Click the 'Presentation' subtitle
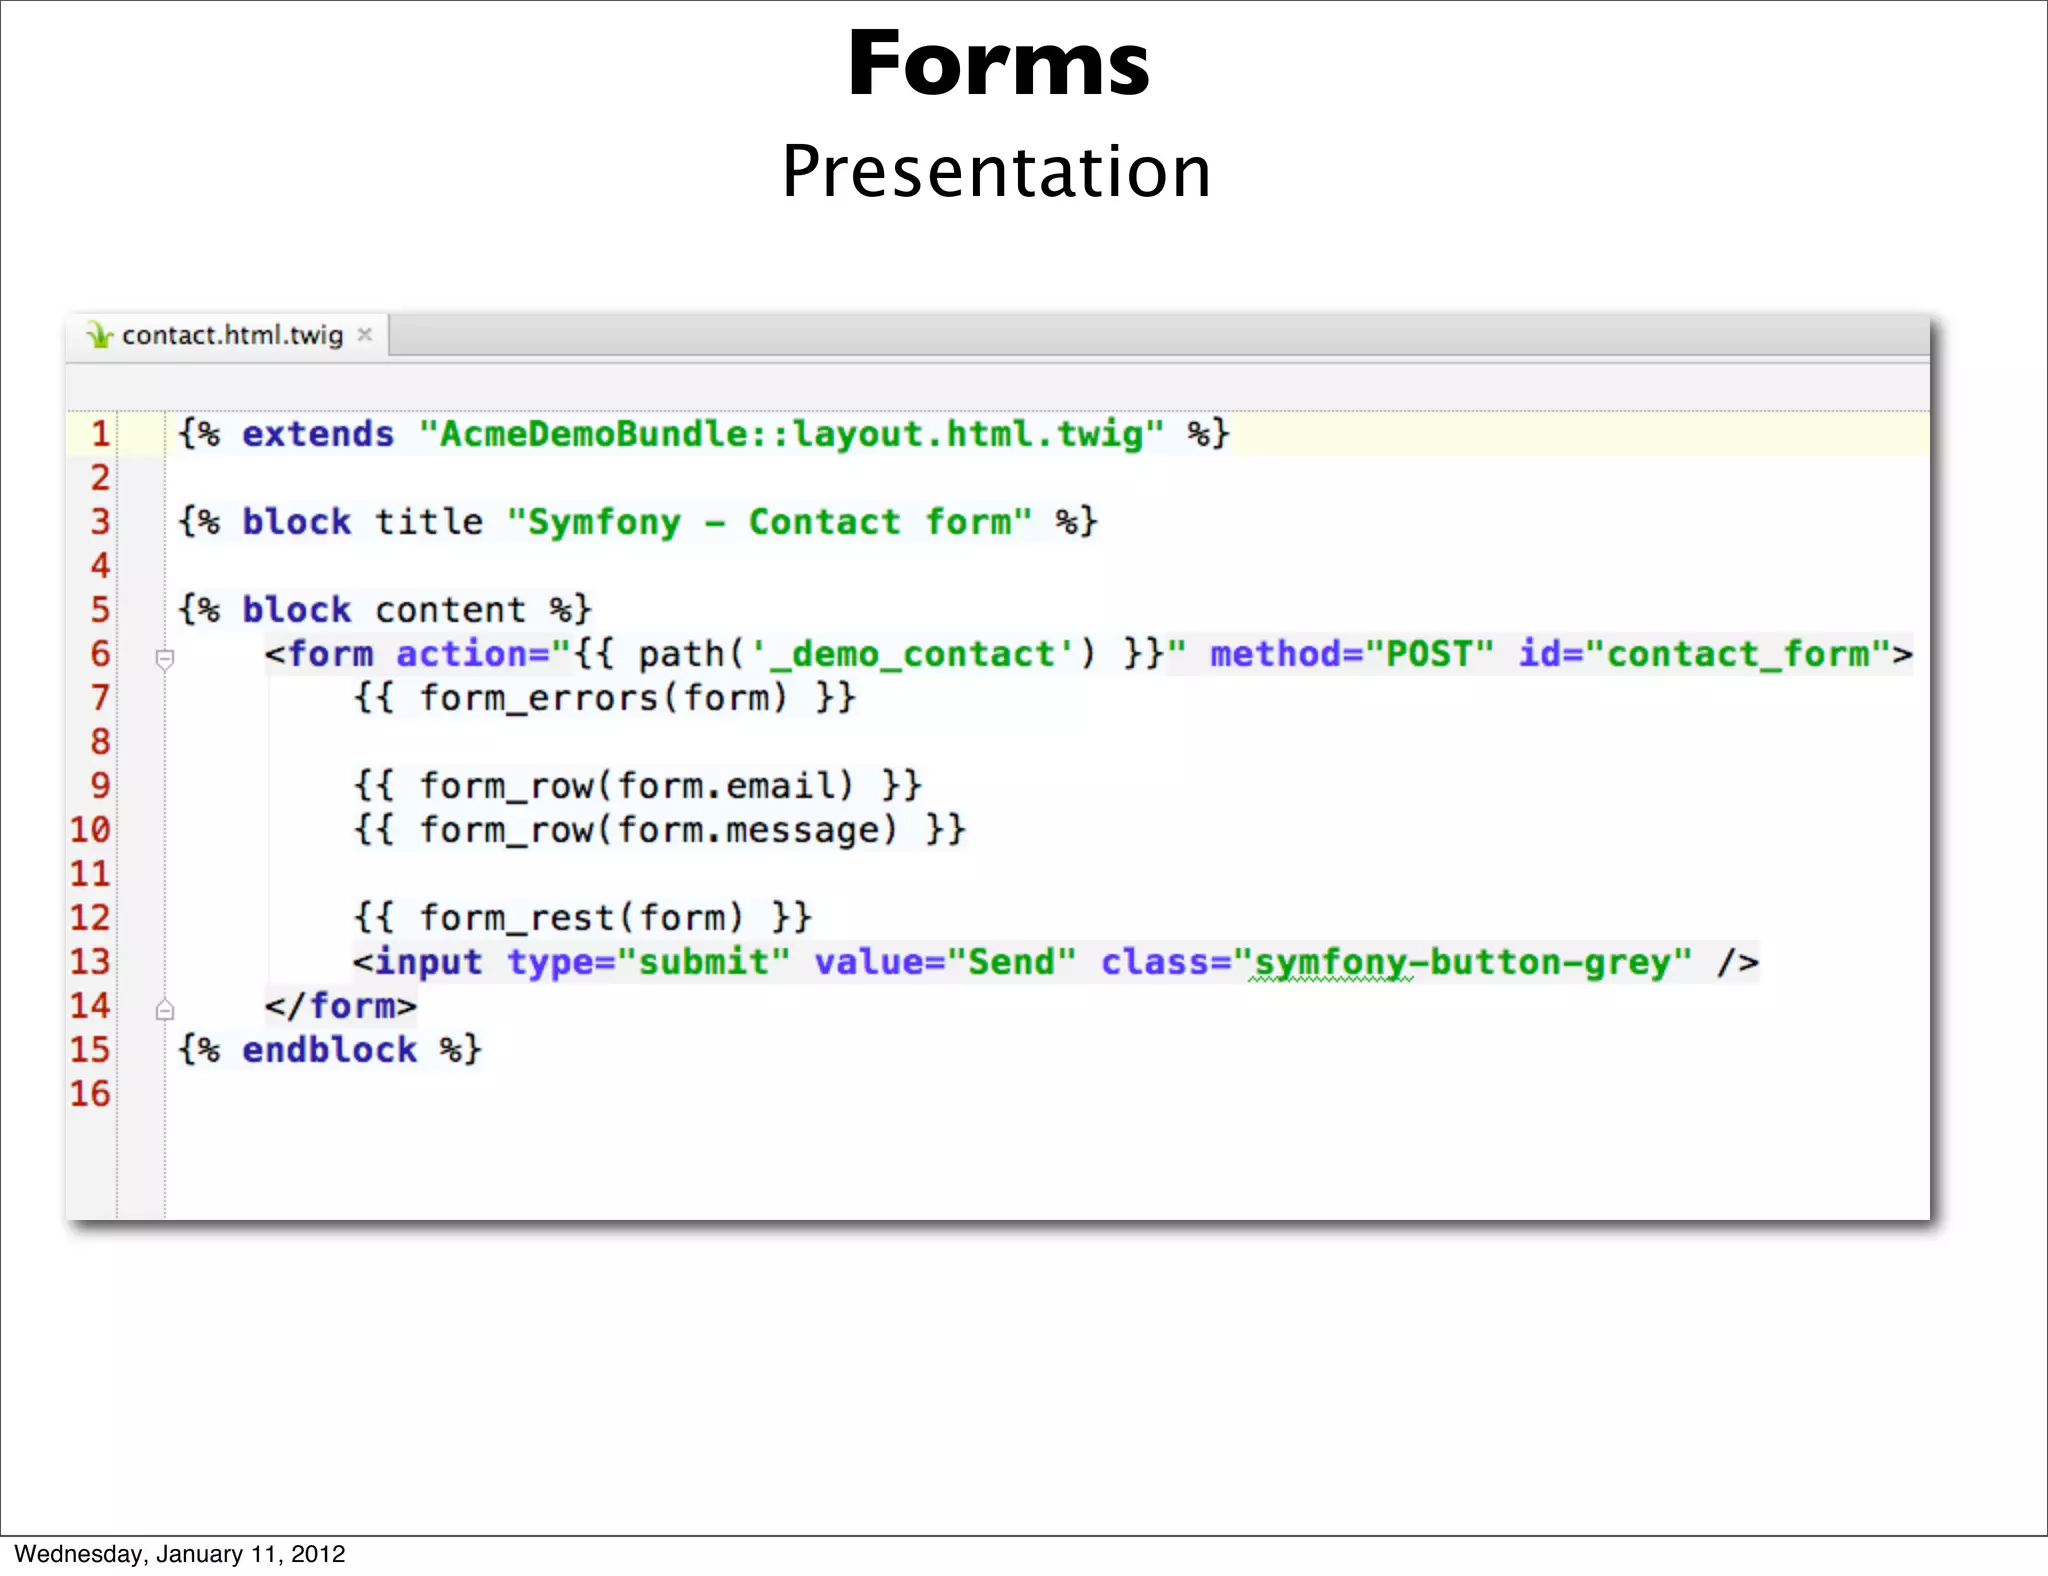Viewport: 2048px width, 1576px height. pyautogui.click(x=996, y=172)
